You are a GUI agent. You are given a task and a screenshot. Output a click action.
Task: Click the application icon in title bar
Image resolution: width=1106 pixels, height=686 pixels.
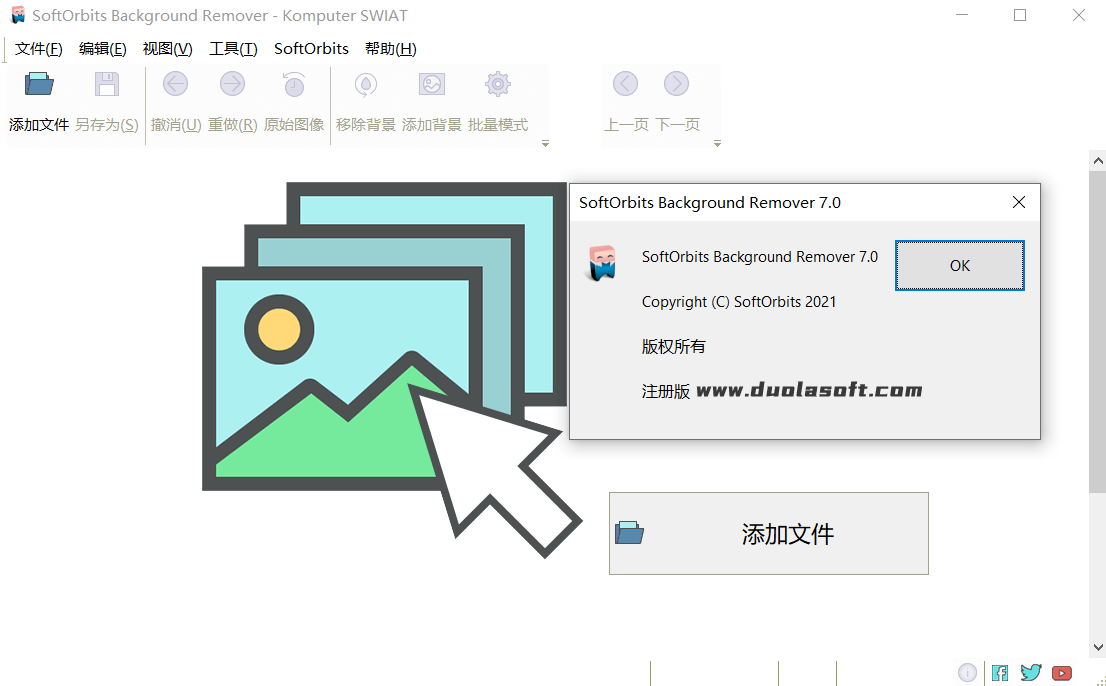click(18, 16)
